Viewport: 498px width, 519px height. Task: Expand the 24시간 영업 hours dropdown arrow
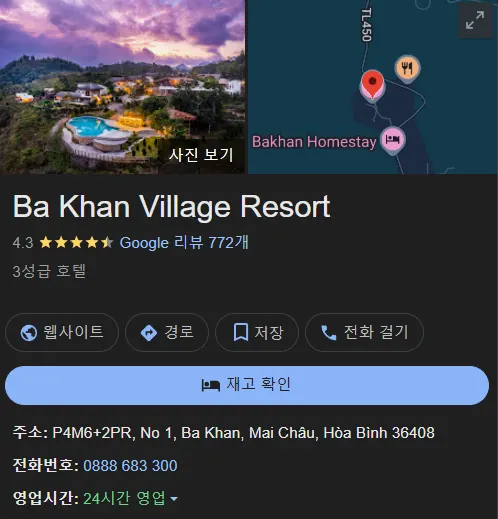coord(174,499)
